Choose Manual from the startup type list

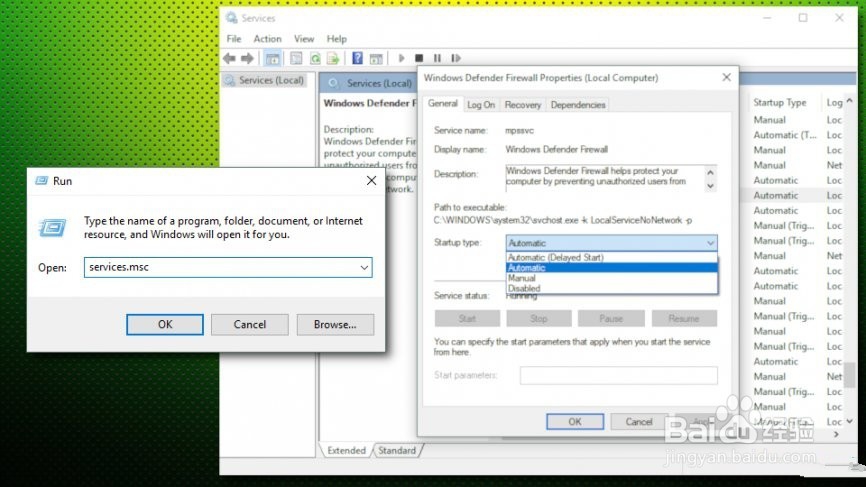611,278
